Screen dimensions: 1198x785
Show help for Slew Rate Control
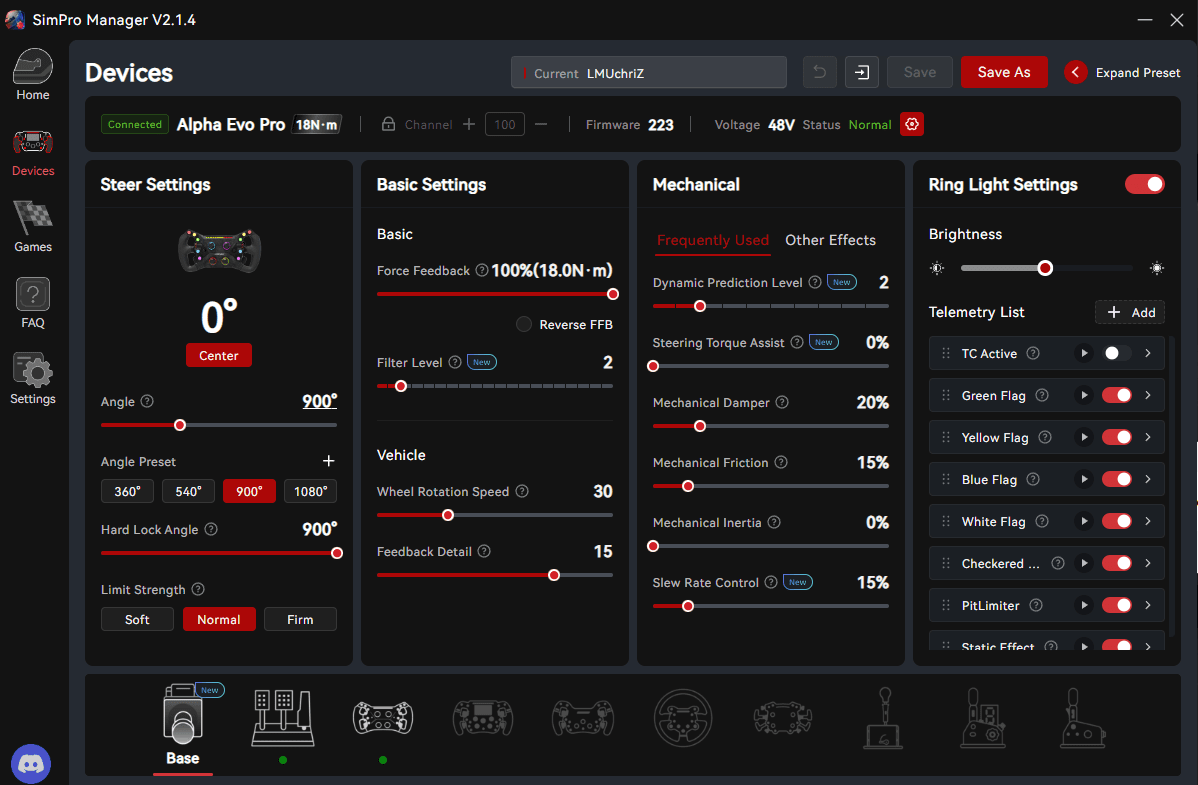771,582
